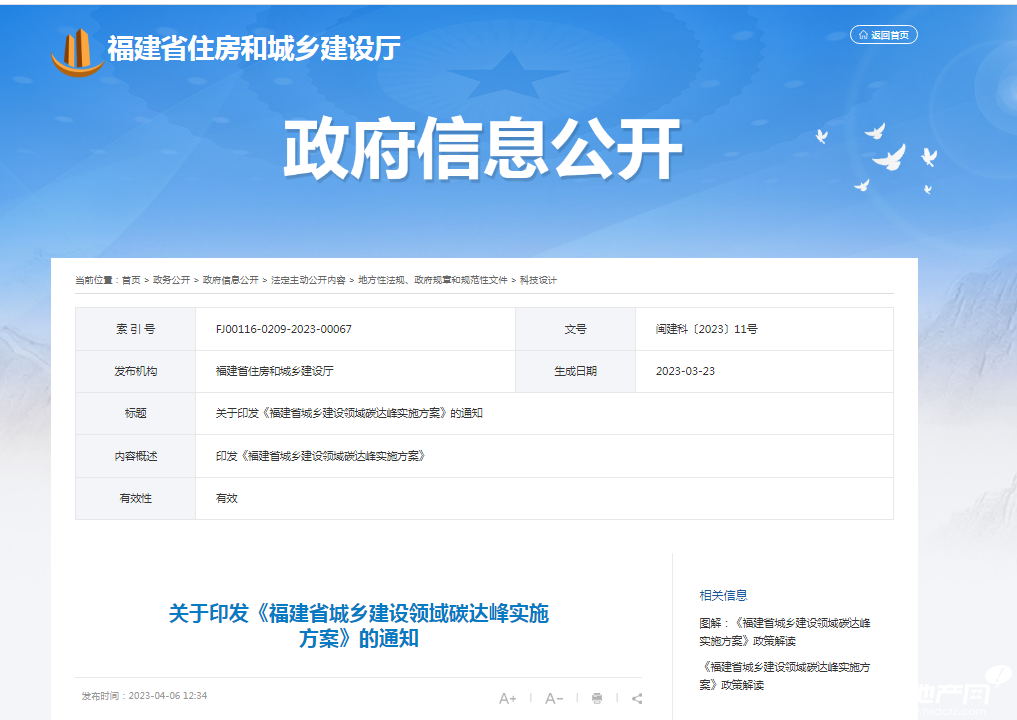The image size is (1017, 720).
Task: Click the 有效性 label cell
Action: pyautogui.click(x=136, y=498)
